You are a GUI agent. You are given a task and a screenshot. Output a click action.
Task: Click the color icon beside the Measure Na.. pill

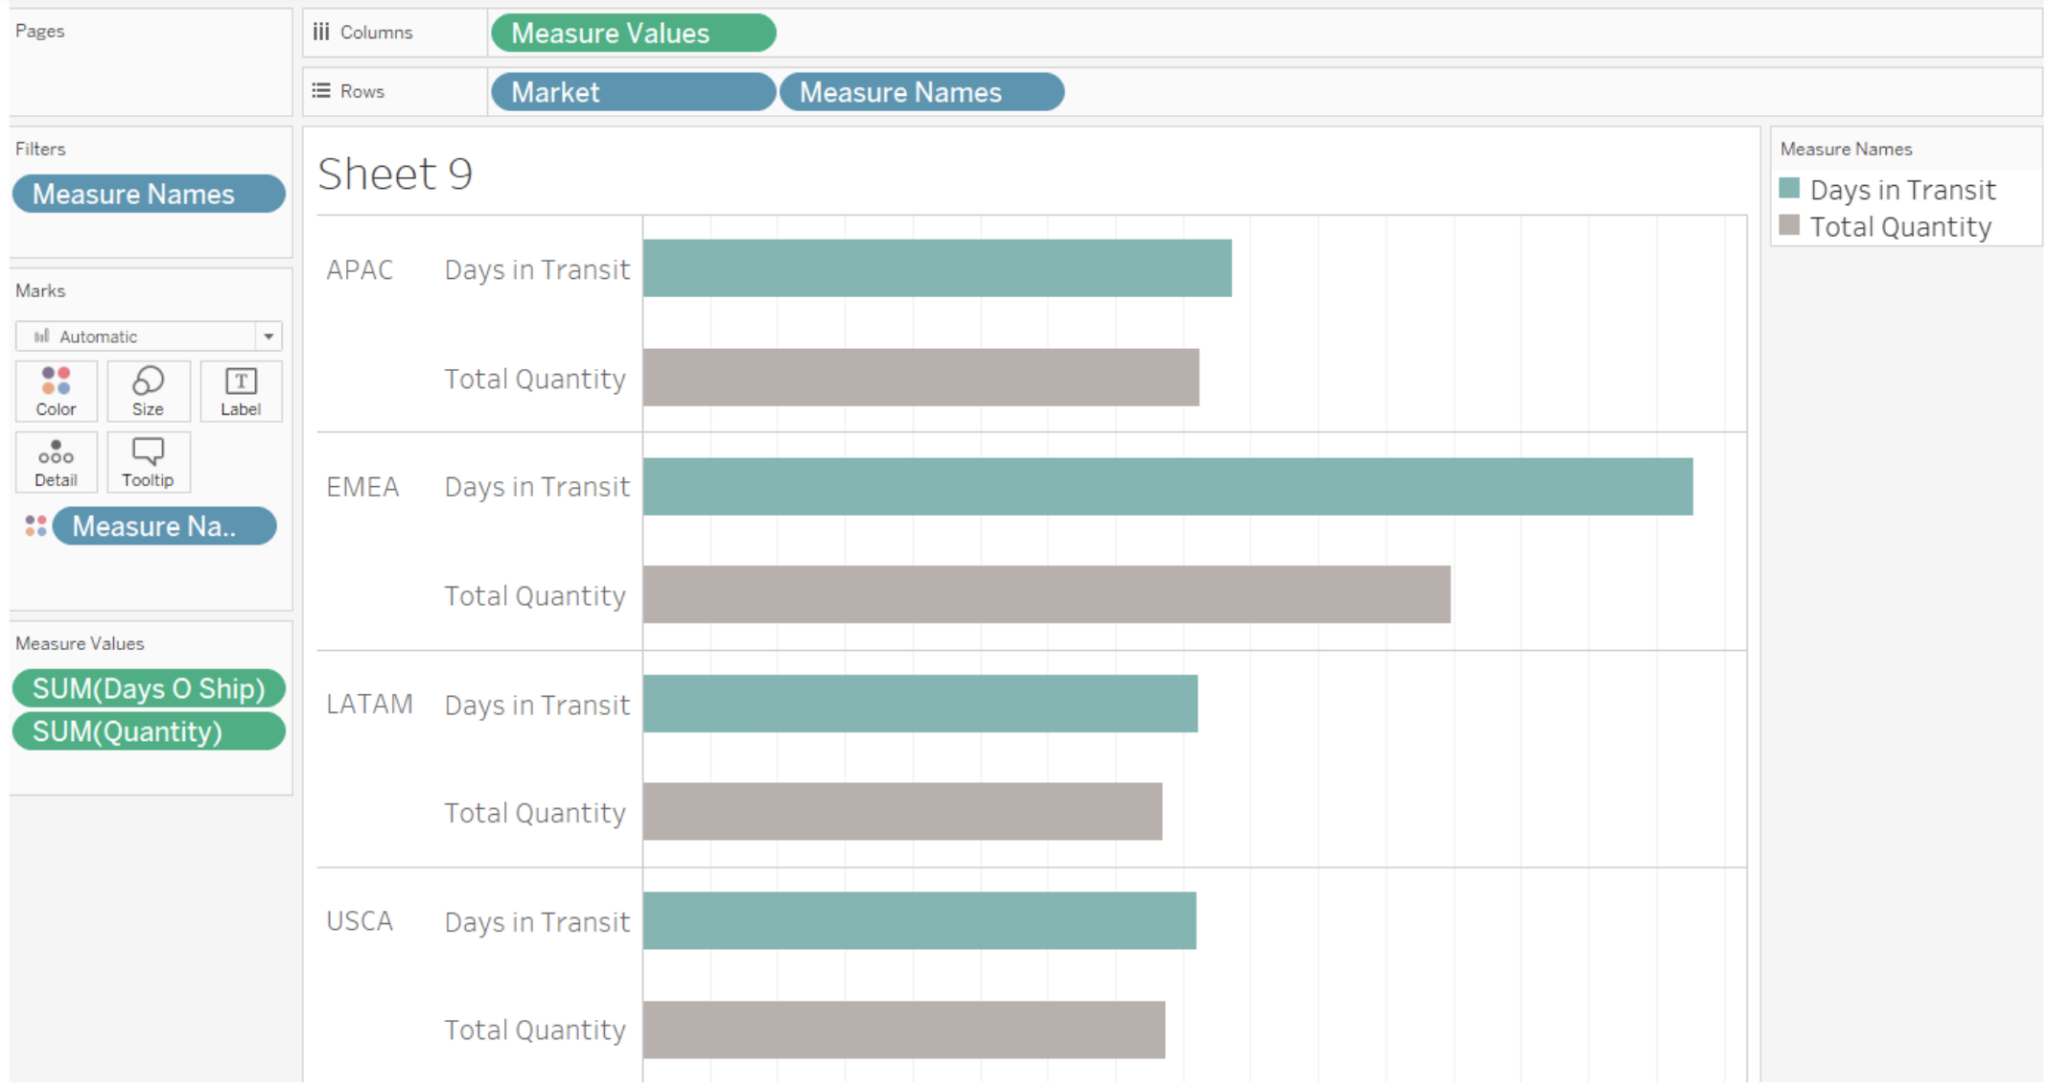point(37,525)
